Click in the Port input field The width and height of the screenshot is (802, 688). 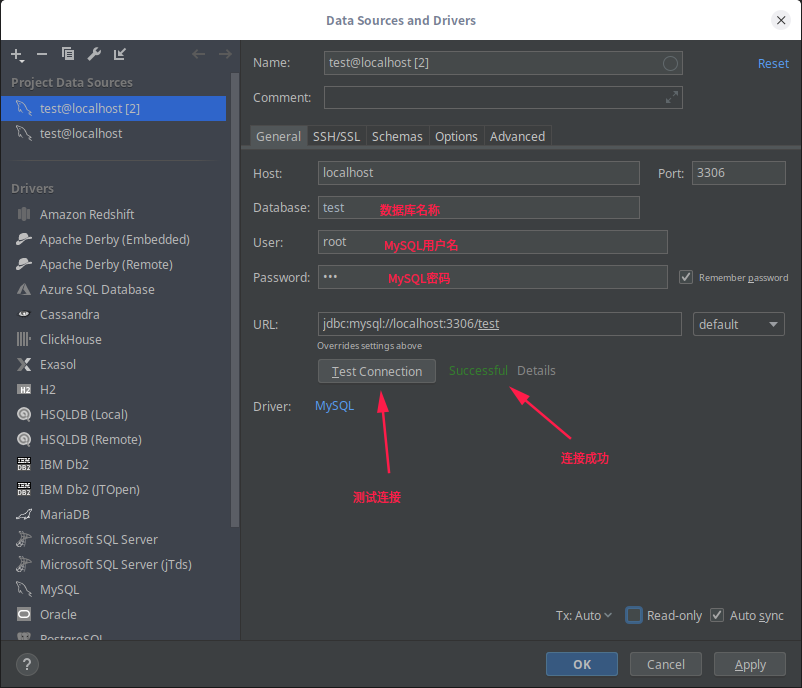(739, 173)
